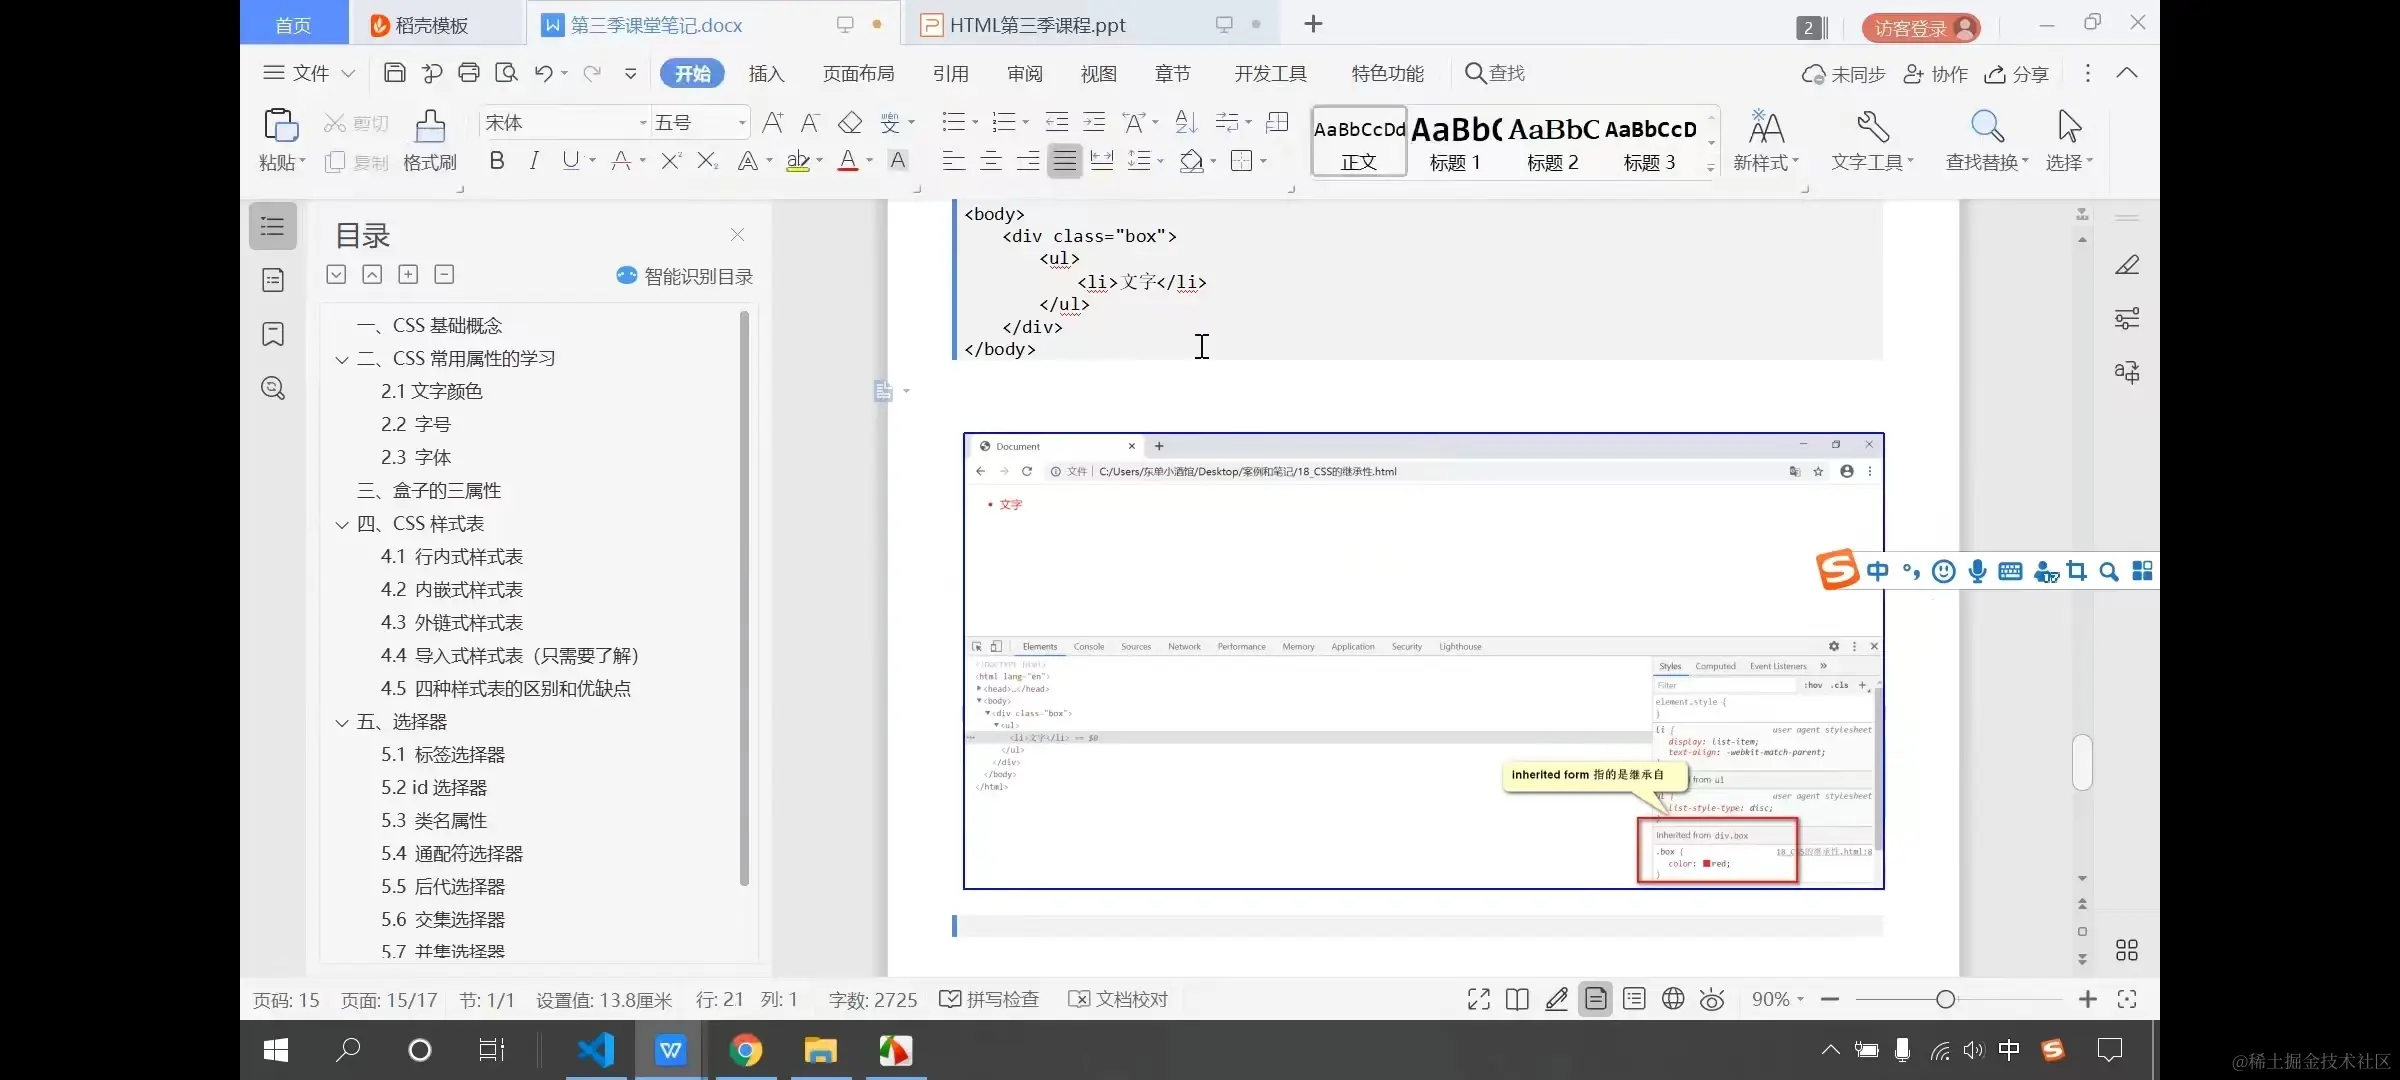Toggle Italic formatting
This screenshot has width=2400, height=1080.
534,161
